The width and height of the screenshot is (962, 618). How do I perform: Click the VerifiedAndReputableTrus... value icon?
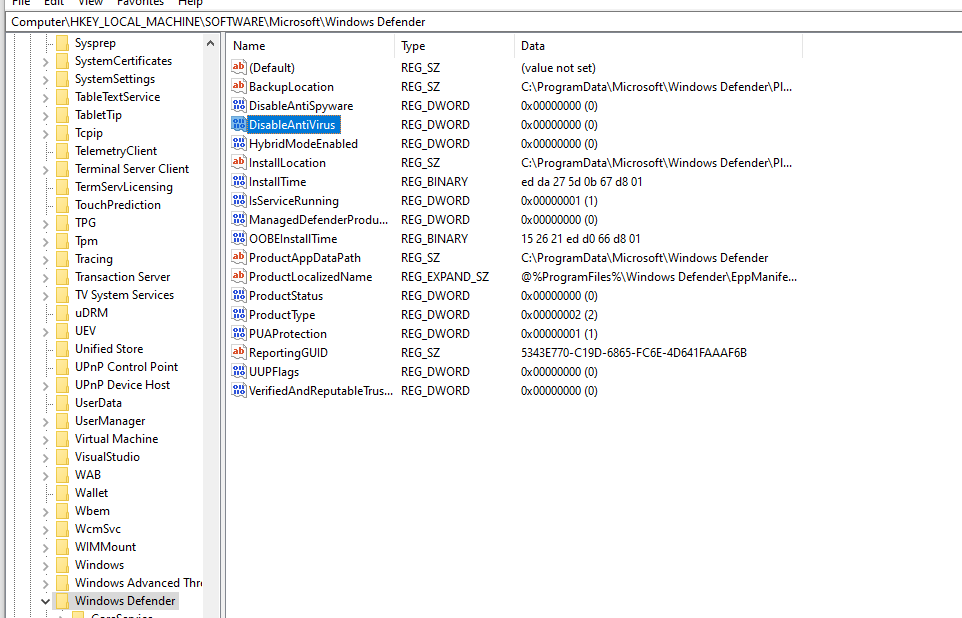pyautogui.click(x=239, y=391)
